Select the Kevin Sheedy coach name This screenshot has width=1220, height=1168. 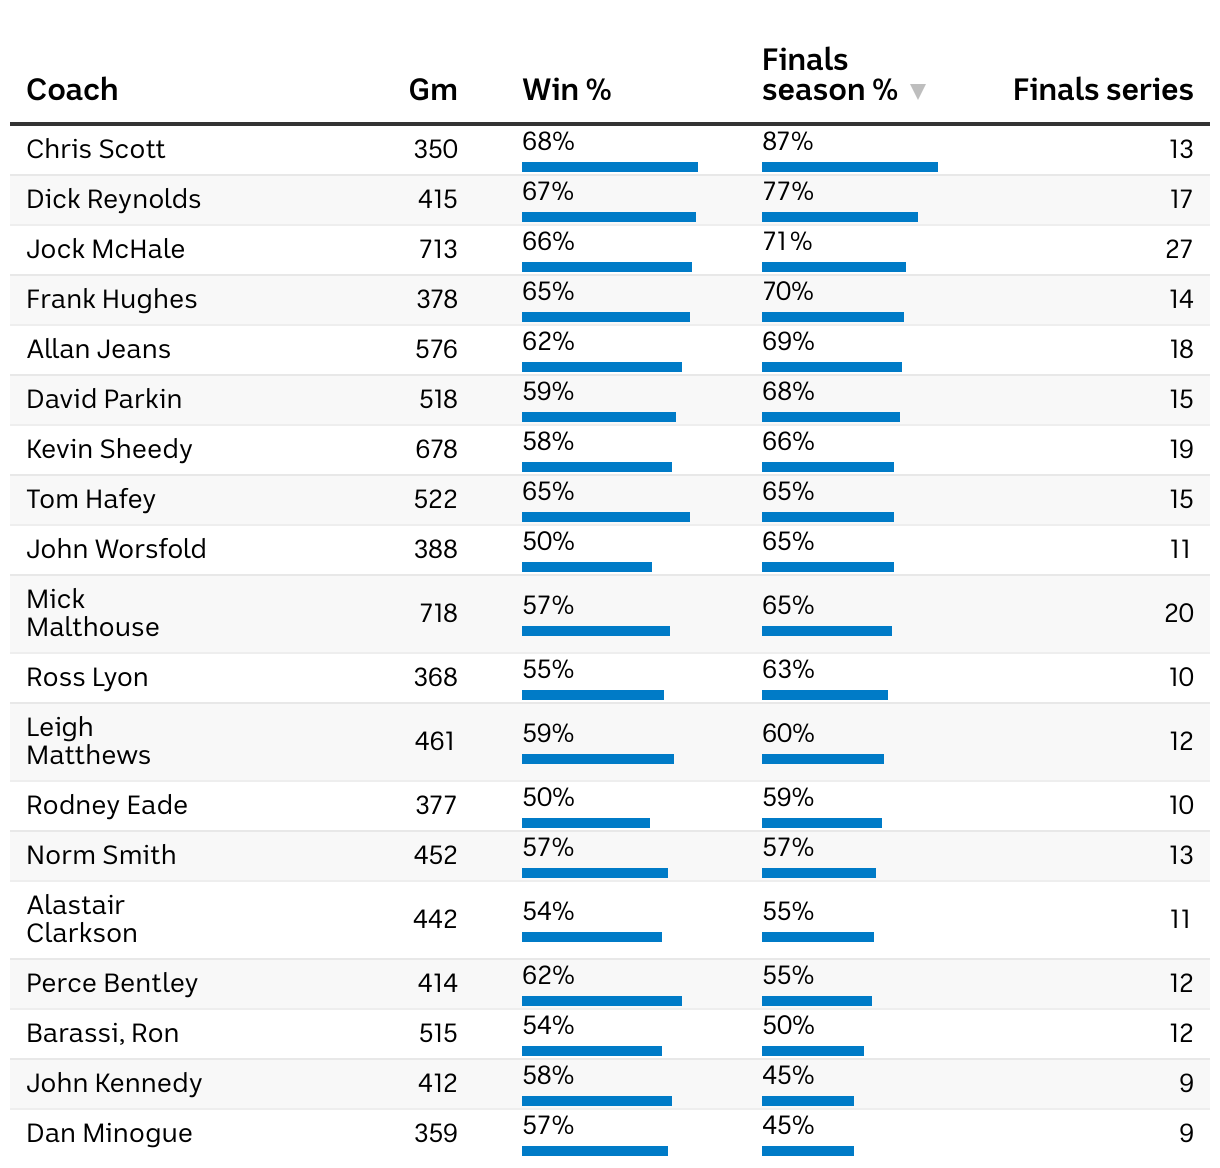click(109, 449)
